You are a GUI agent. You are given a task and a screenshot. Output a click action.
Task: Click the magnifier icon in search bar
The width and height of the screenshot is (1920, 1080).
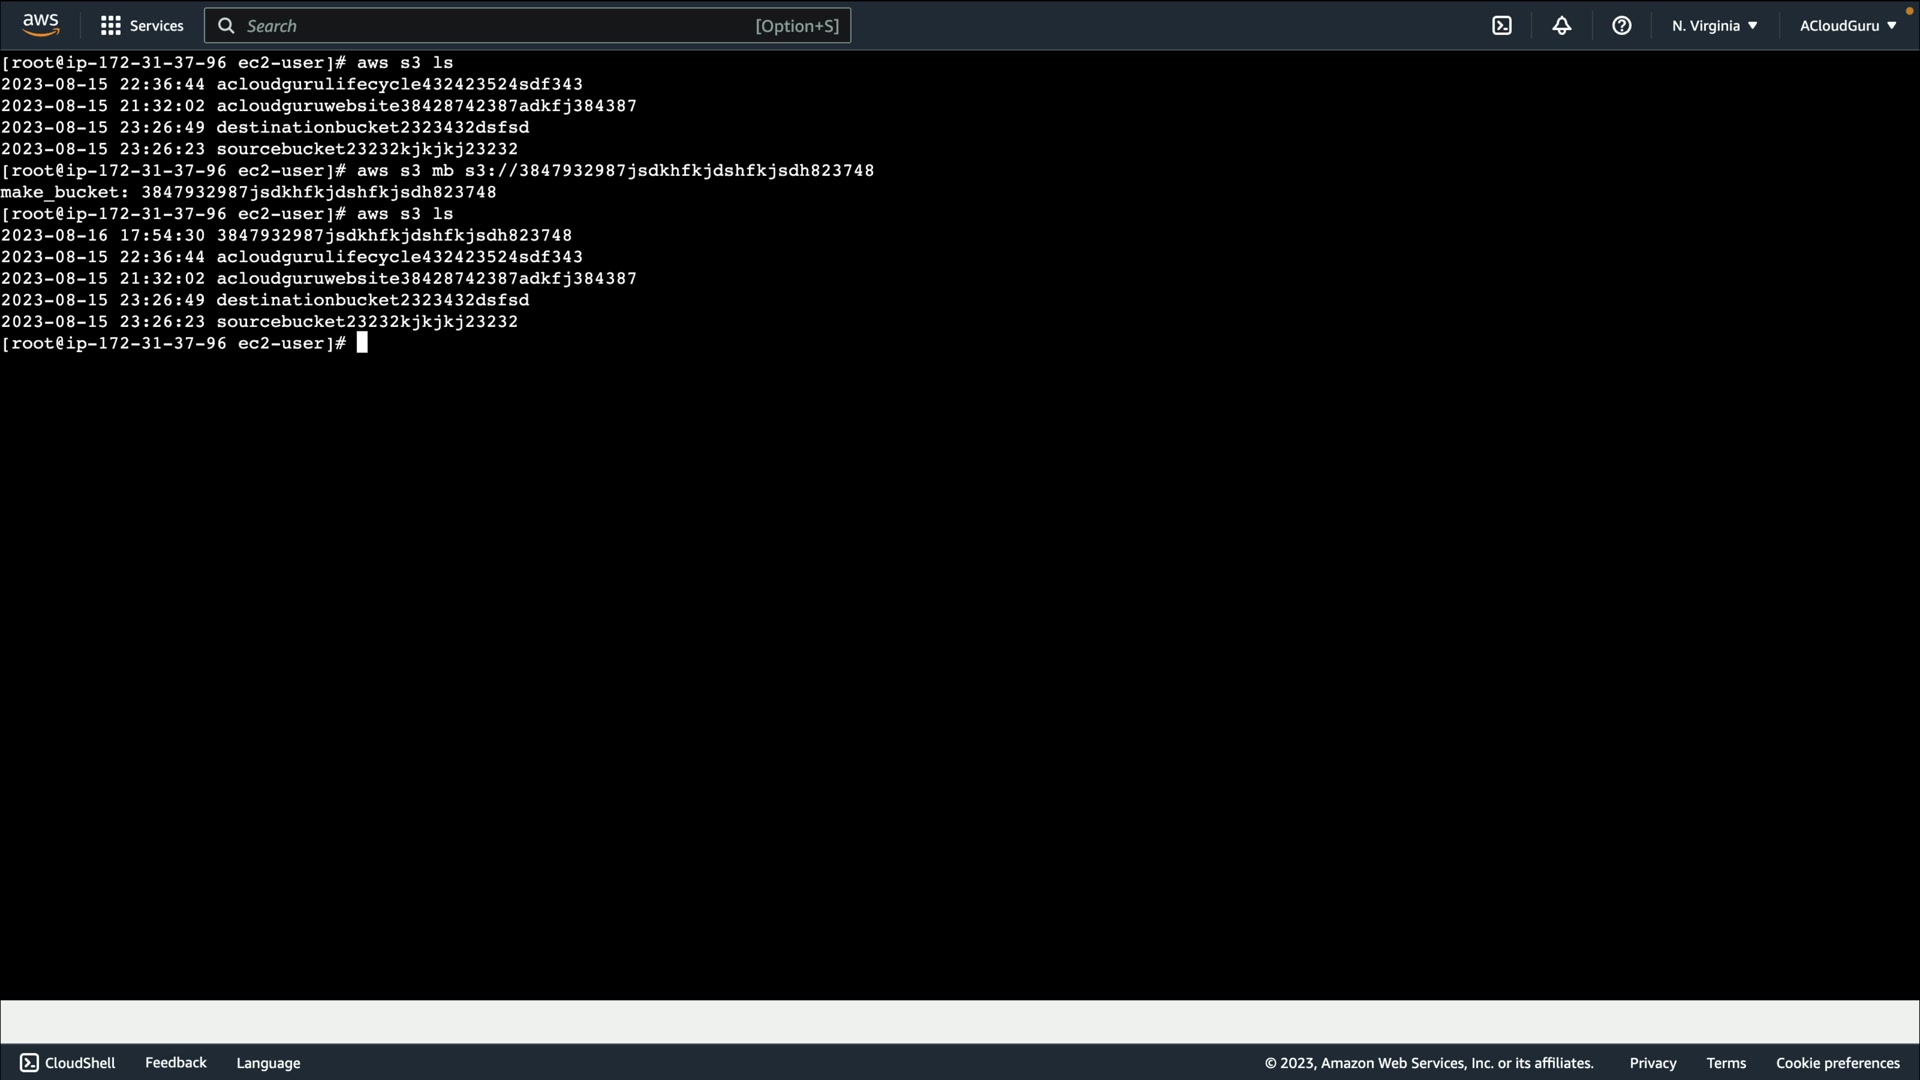coord(227,26)
